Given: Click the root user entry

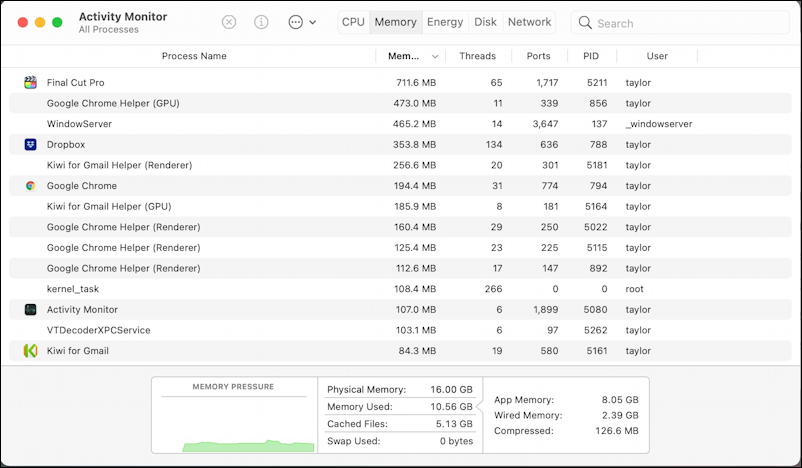Looking at the screenshot, I should 634,289.
